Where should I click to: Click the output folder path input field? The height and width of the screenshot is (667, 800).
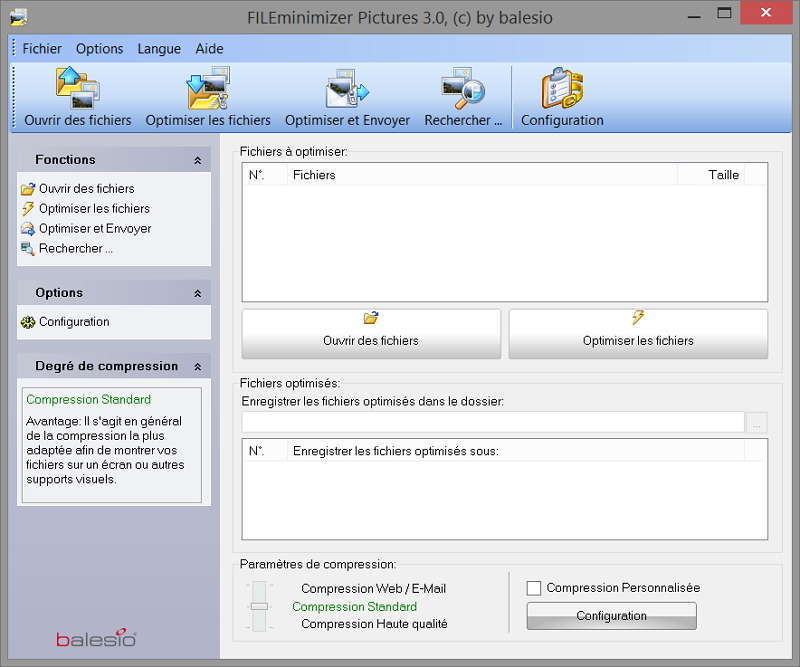[x=493, y=423]
